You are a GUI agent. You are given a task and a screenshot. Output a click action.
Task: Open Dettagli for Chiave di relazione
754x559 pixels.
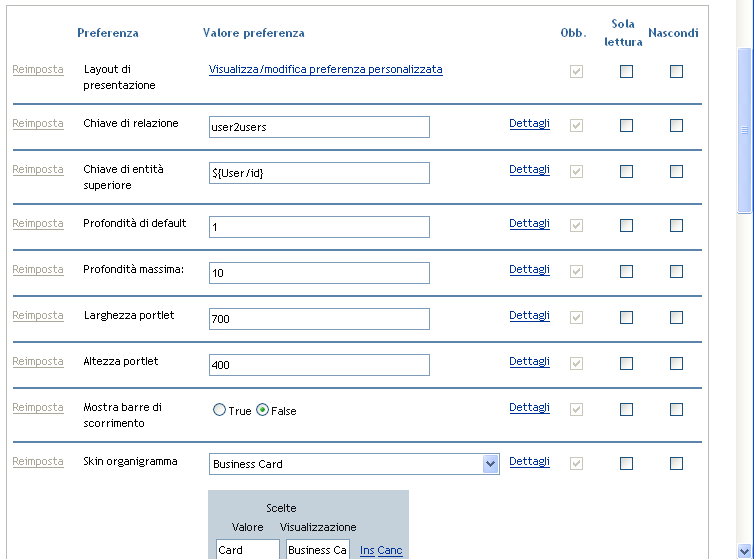[x=529, y=124]
